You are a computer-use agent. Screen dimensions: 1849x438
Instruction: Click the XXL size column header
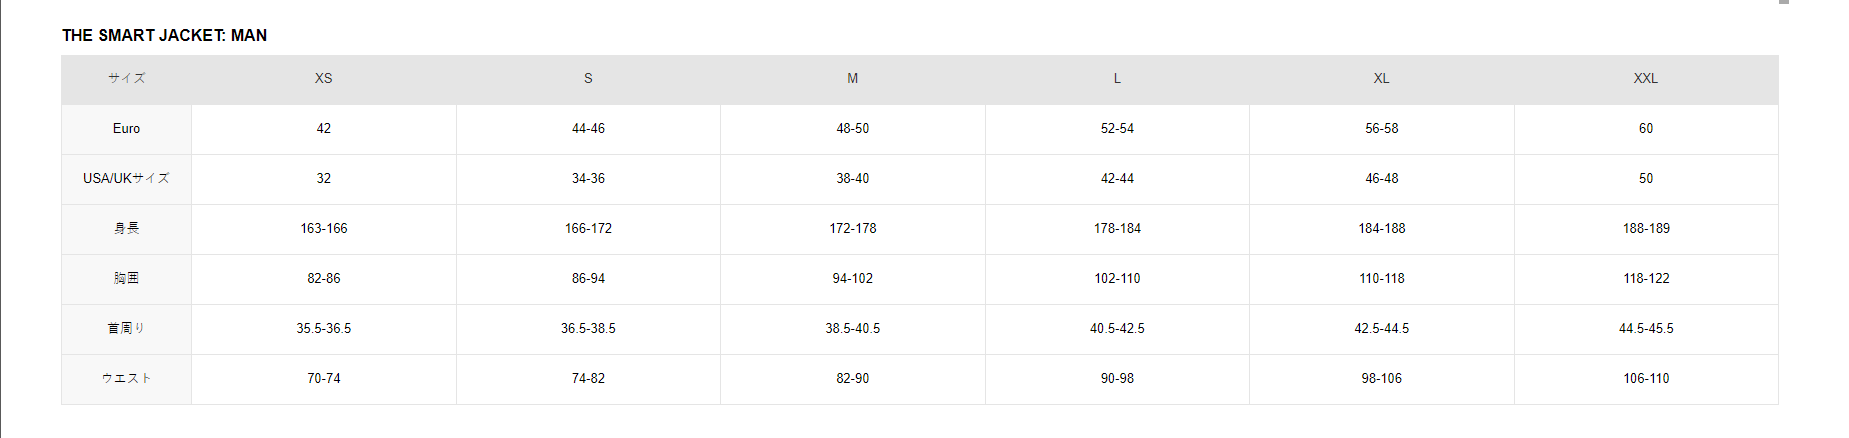[x=1645, y=78]
